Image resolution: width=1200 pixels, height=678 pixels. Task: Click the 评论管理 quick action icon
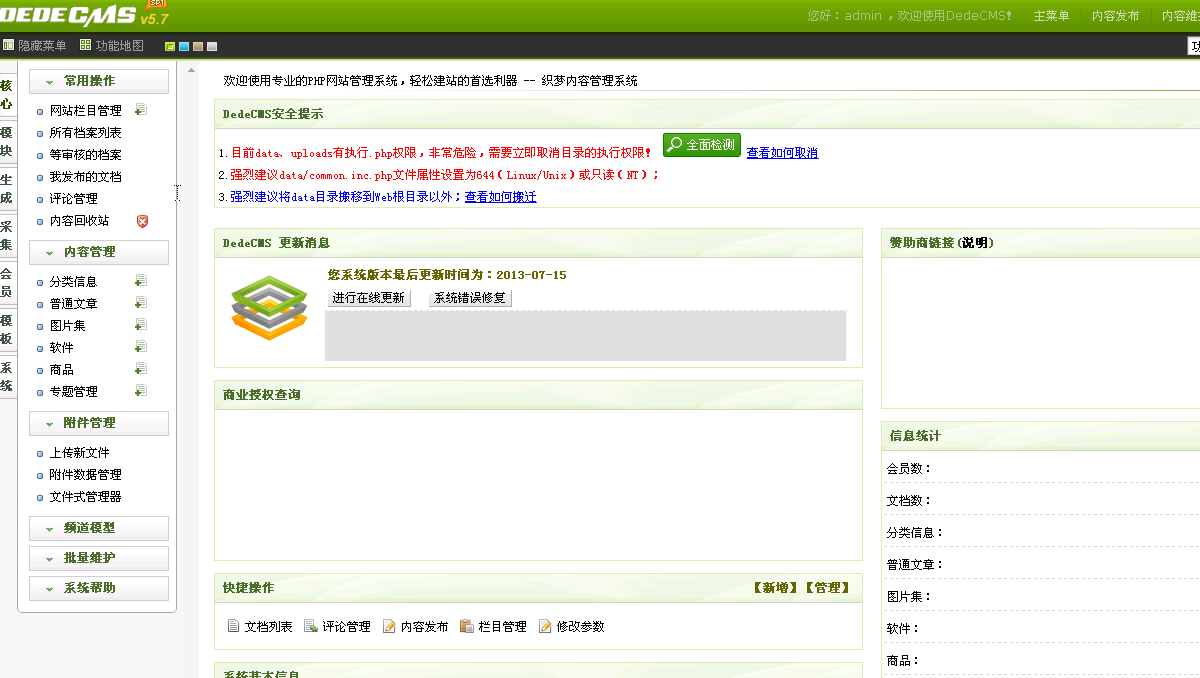(311, 626)
